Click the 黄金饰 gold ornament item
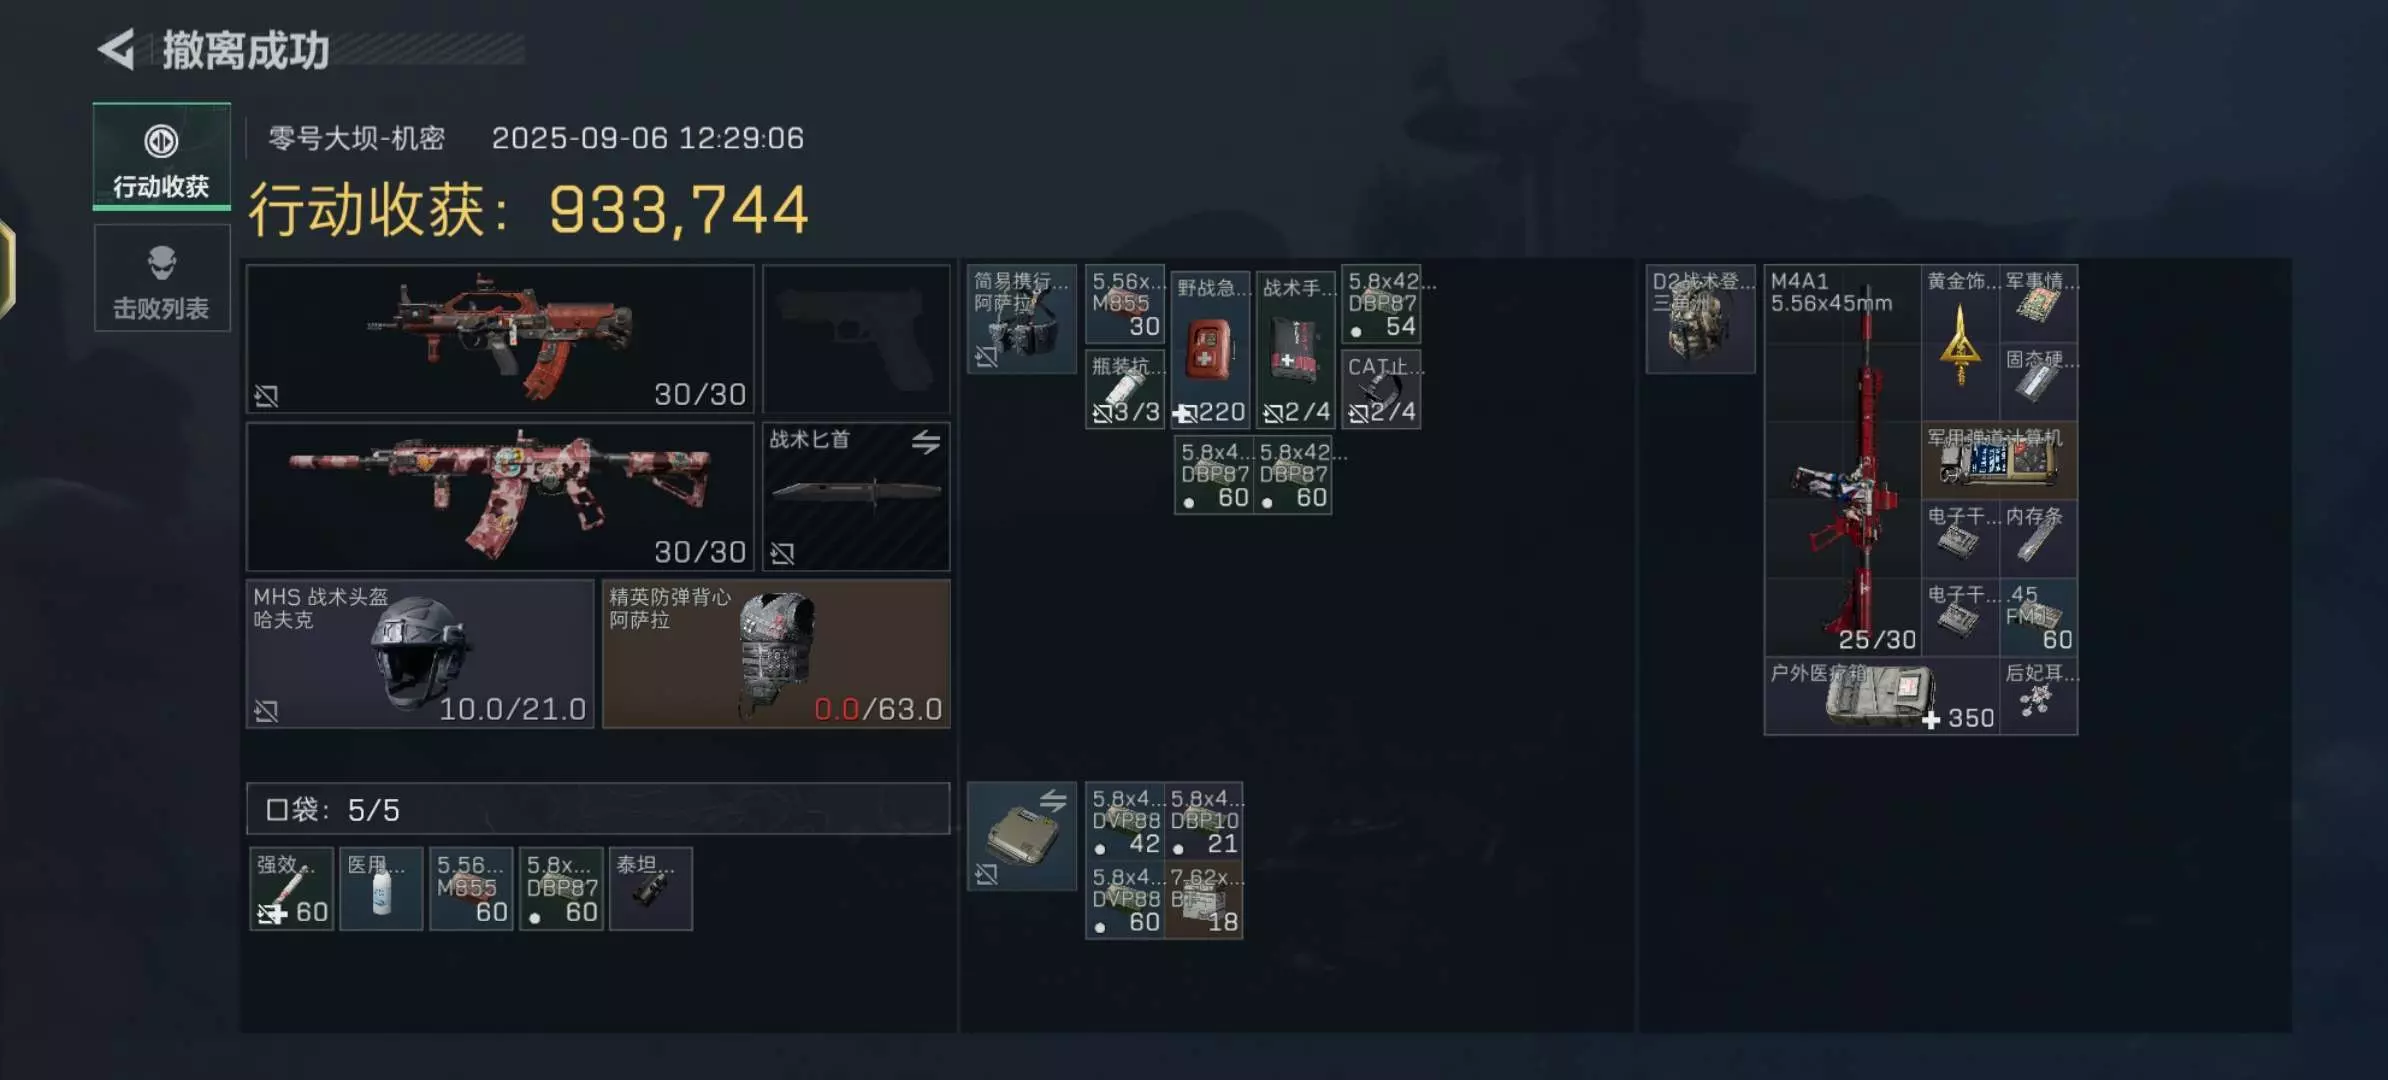 pyautogui.click(x=1960, y=342)
